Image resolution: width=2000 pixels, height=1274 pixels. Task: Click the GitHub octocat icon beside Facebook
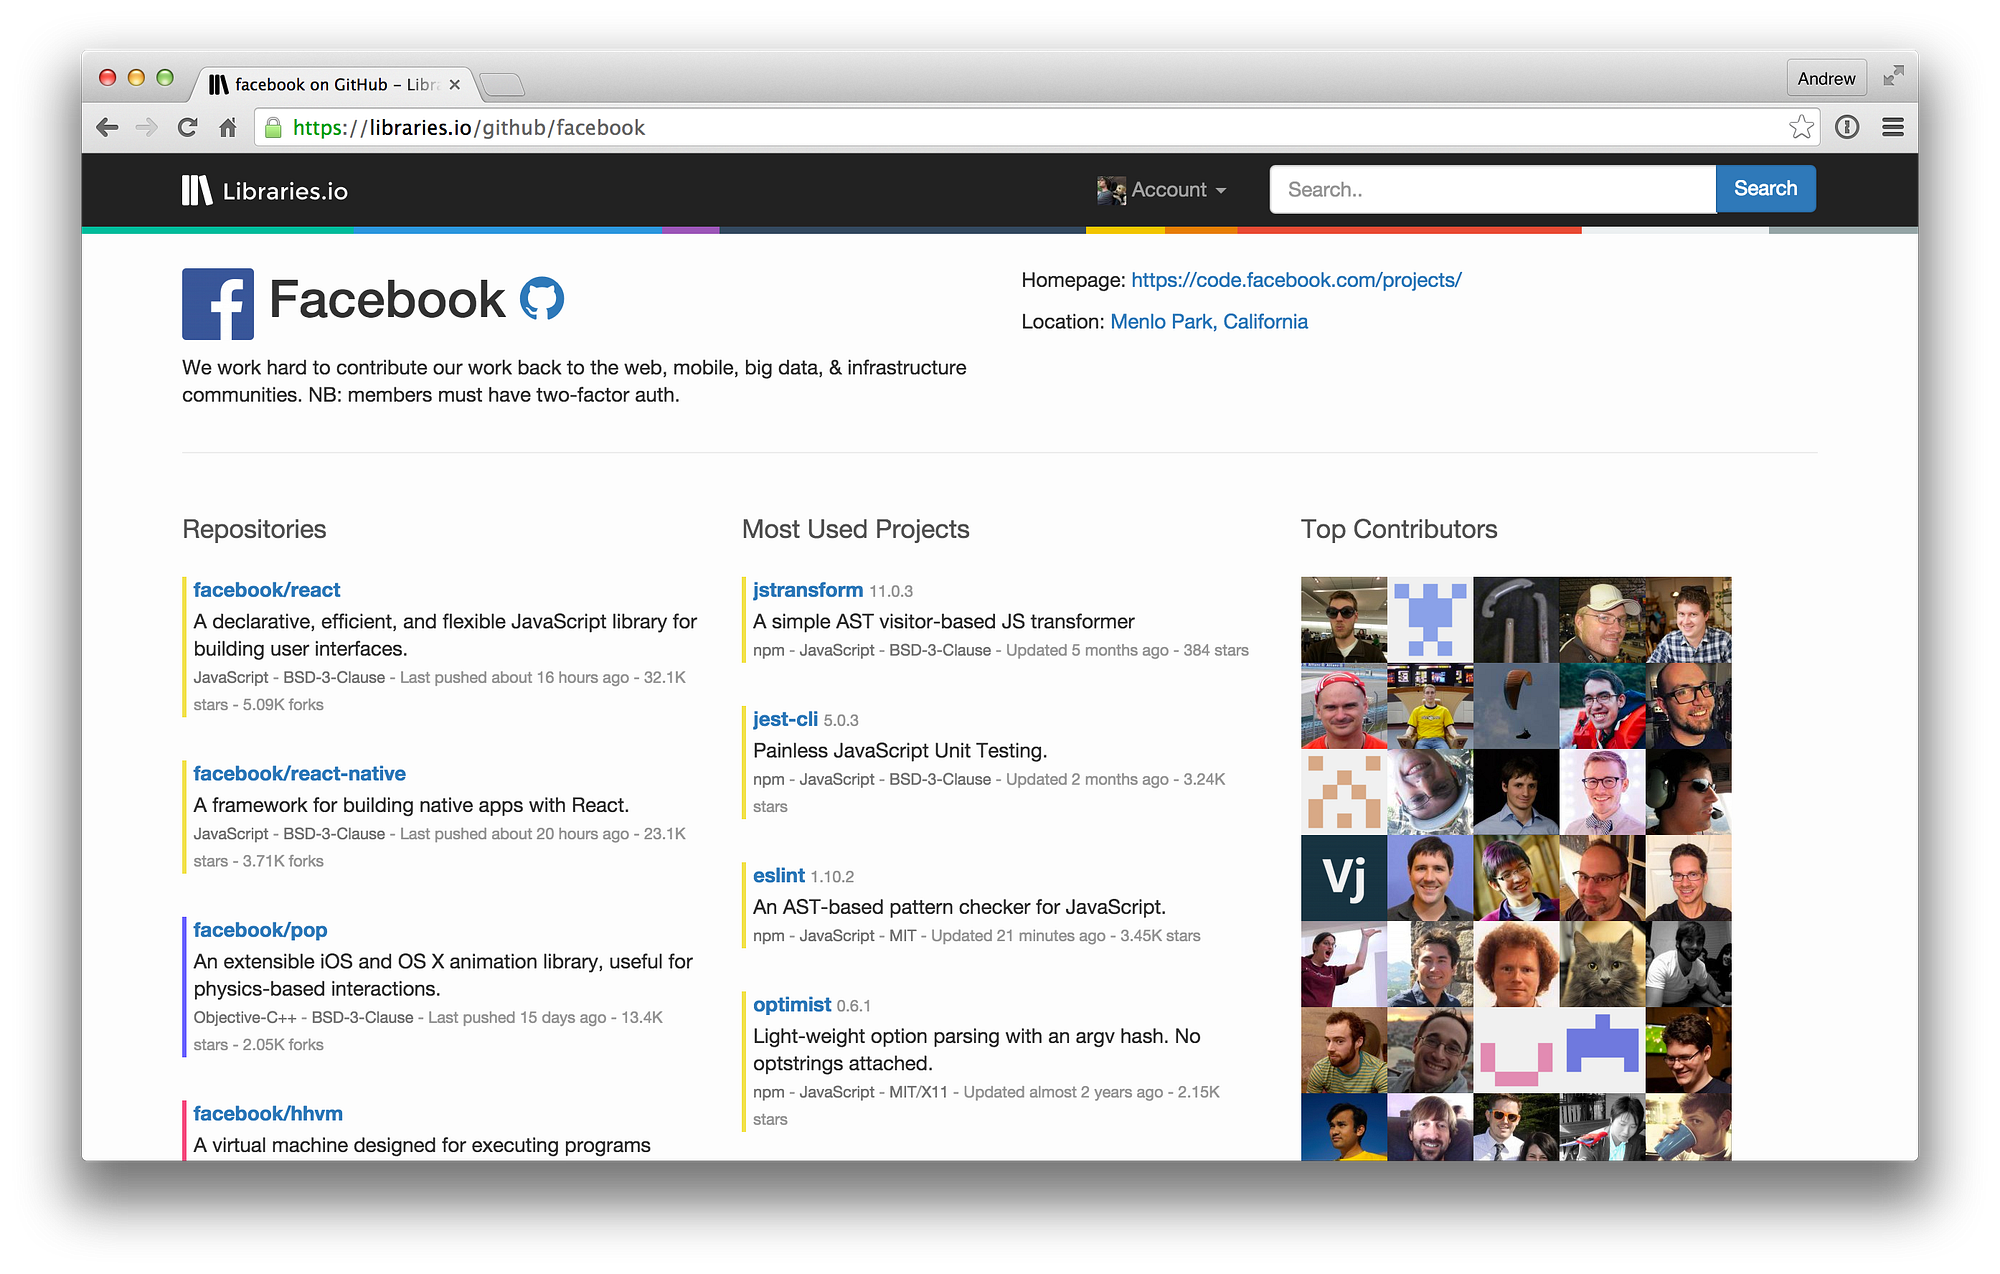542,299
